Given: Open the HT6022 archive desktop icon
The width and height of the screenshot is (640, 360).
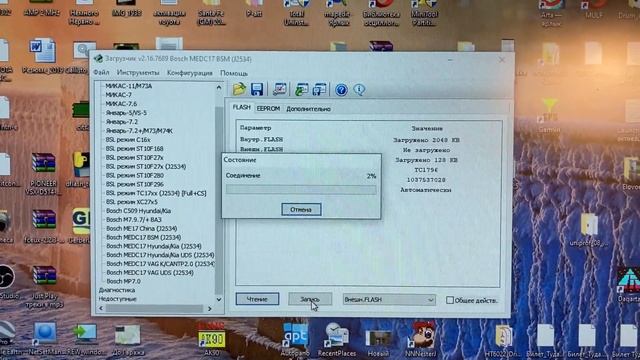Looking at the screenshot, I should pos(503,340).
